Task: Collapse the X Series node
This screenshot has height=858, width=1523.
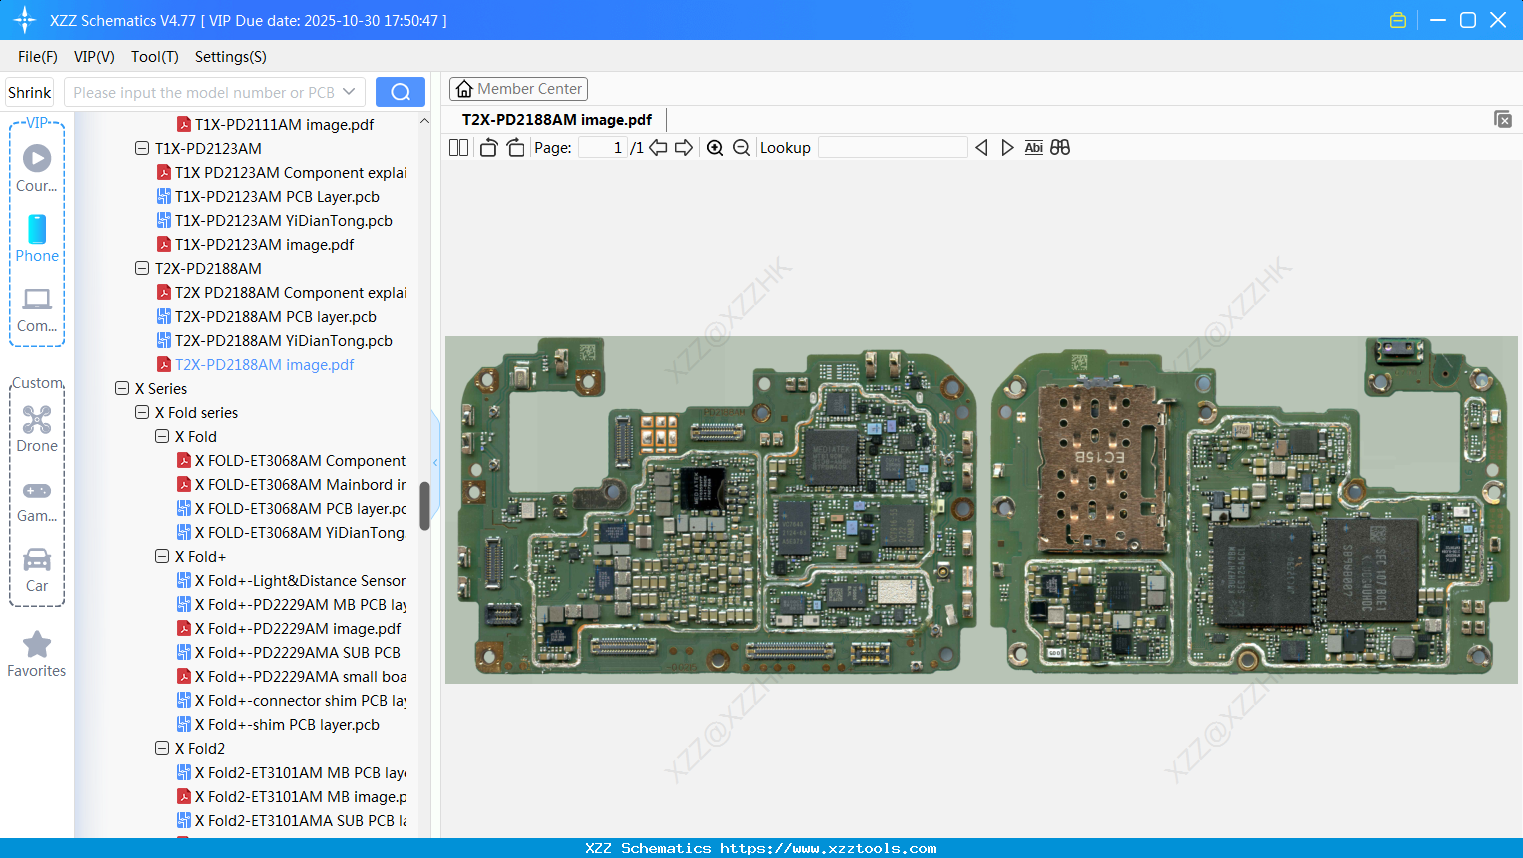Action: tap(122, 389)
